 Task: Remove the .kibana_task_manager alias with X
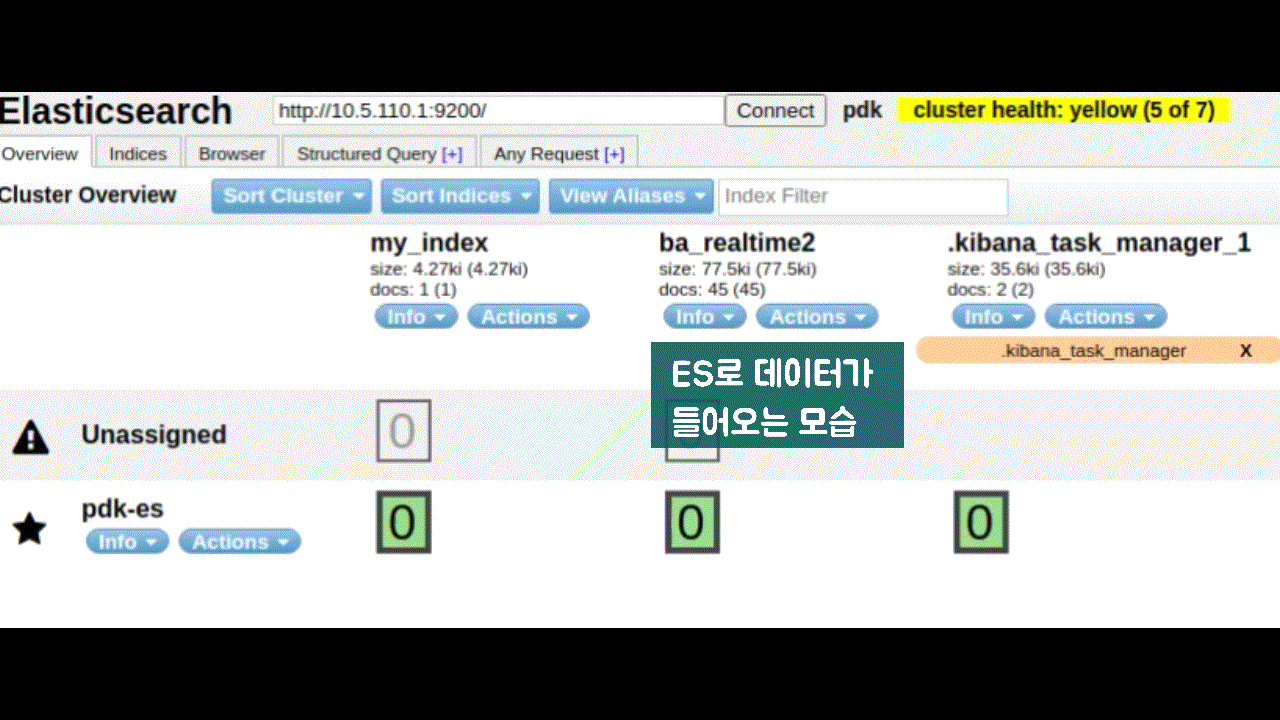pyautogui.click(x=1246, y=351)
